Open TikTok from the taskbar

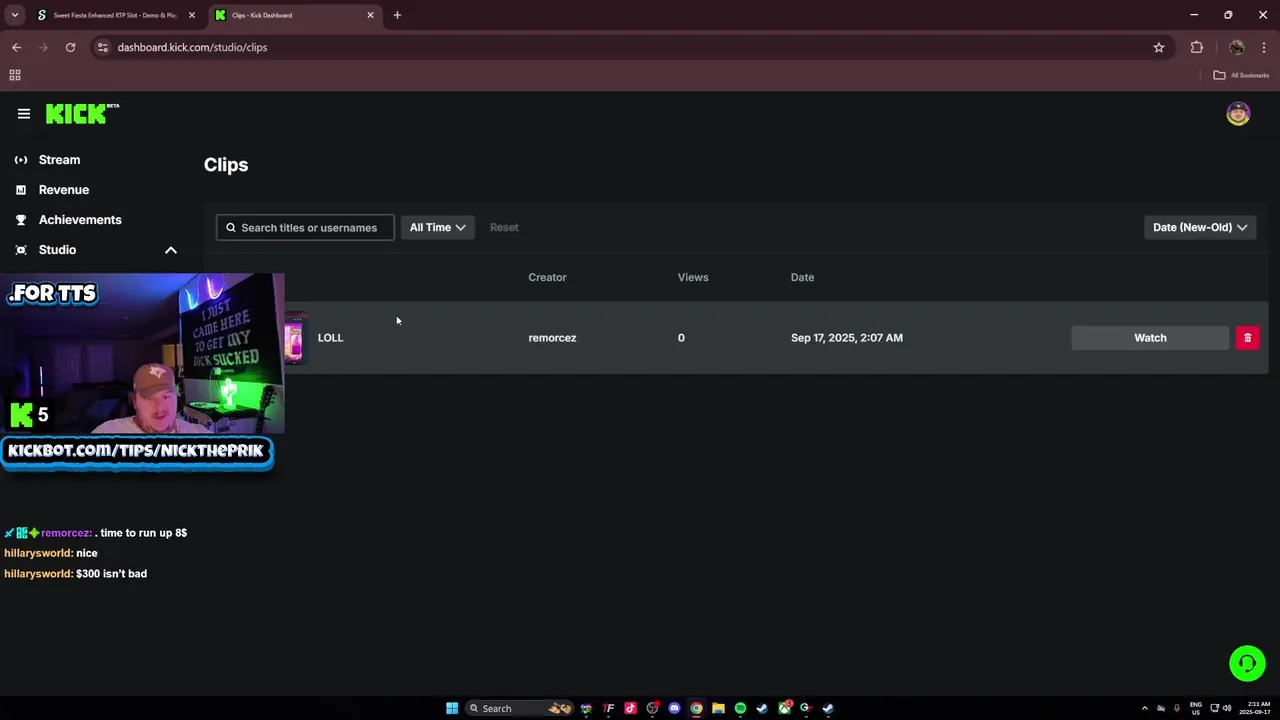[630, 708]
